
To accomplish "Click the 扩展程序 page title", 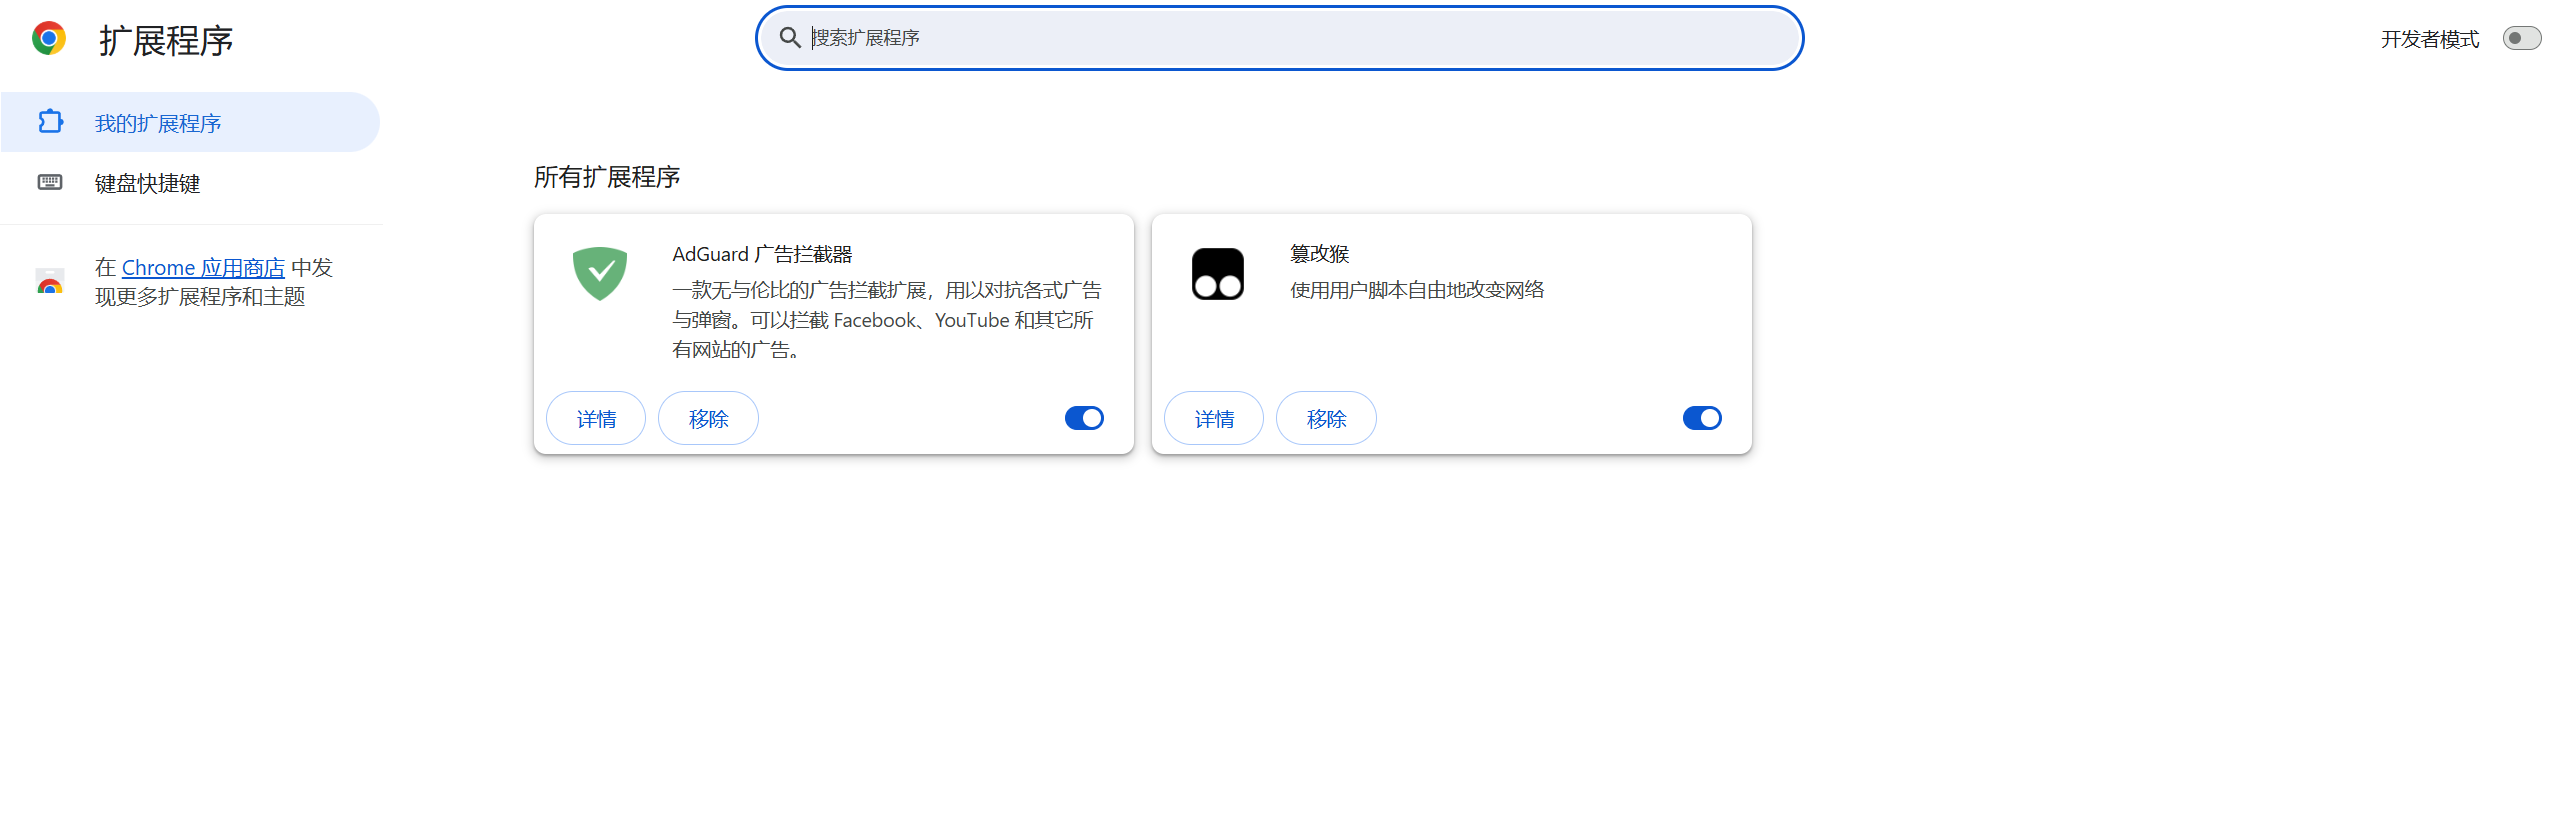I will coord(166,41).
